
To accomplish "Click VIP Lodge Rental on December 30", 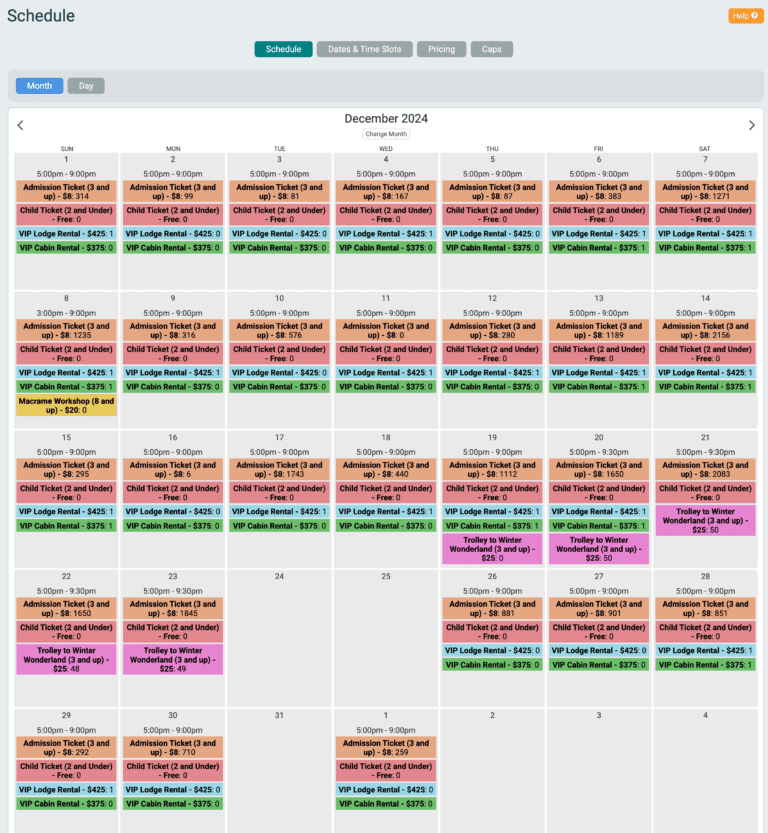I will 173,789.
